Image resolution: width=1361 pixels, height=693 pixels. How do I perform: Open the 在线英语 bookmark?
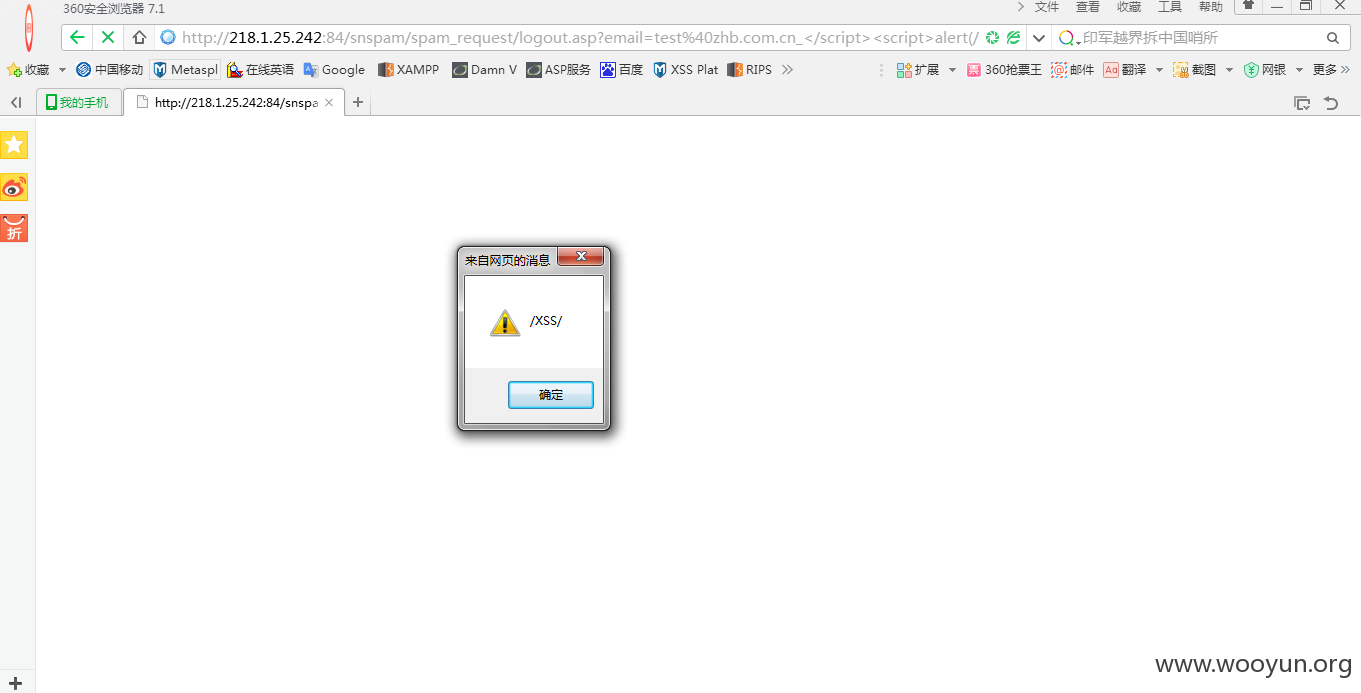(x=260, y=70)
